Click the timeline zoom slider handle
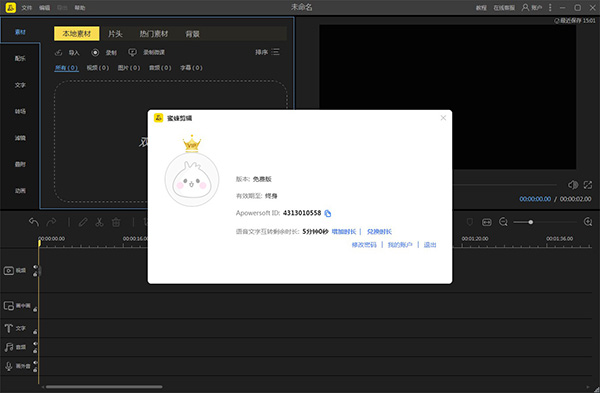This screenshot has width=600, height=393. click(x=530, y=222)
